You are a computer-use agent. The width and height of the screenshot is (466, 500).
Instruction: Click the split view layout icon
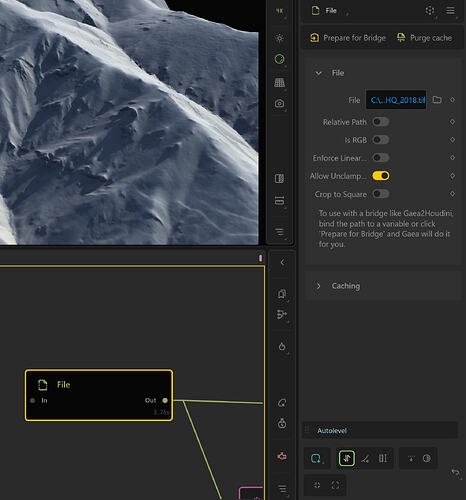pos(279,178)
